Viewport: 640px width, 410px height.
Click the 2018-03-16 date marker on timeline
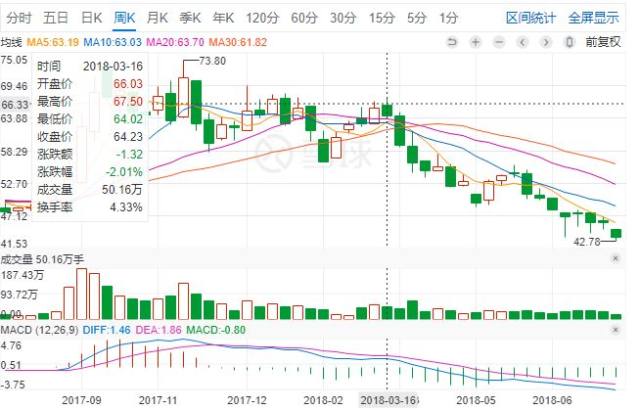coord(387,398)
